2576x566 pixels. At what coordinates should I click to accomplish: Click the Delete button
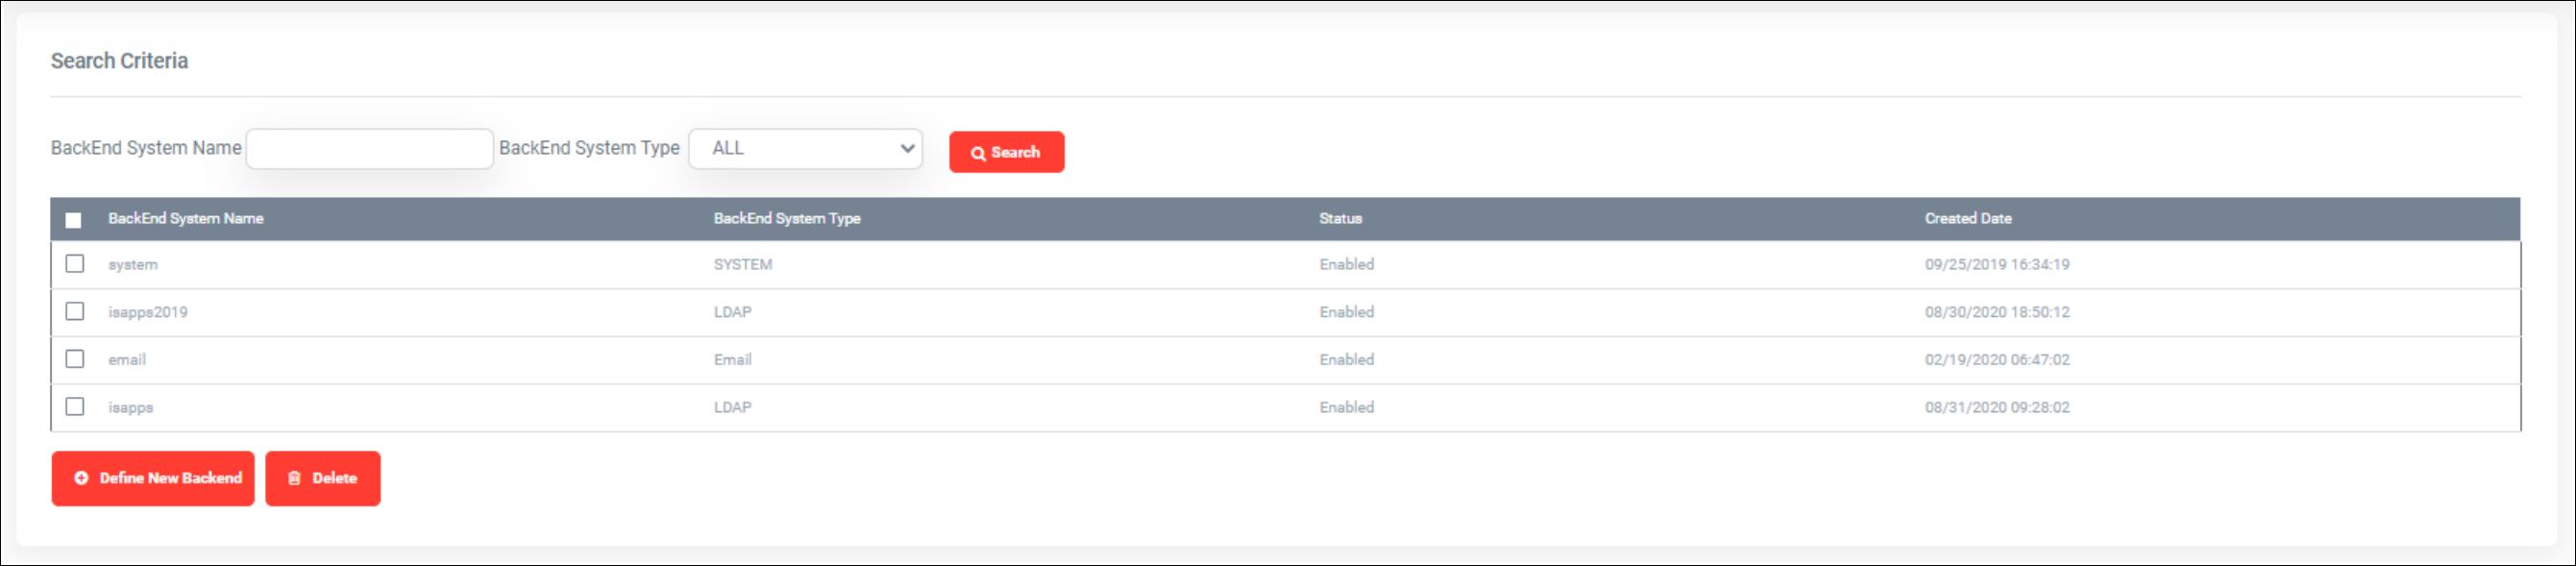click(x=323, y=478)
